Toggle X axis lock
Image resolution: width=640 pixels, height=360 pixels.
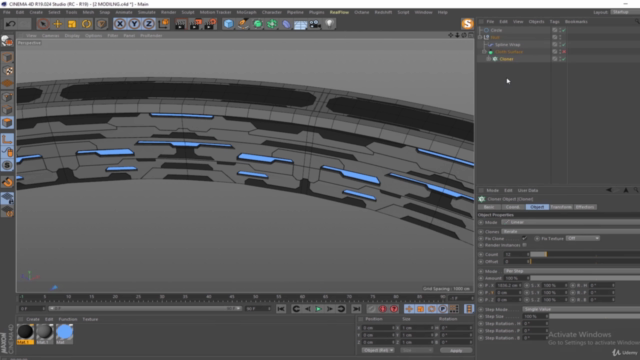[120, 24]
